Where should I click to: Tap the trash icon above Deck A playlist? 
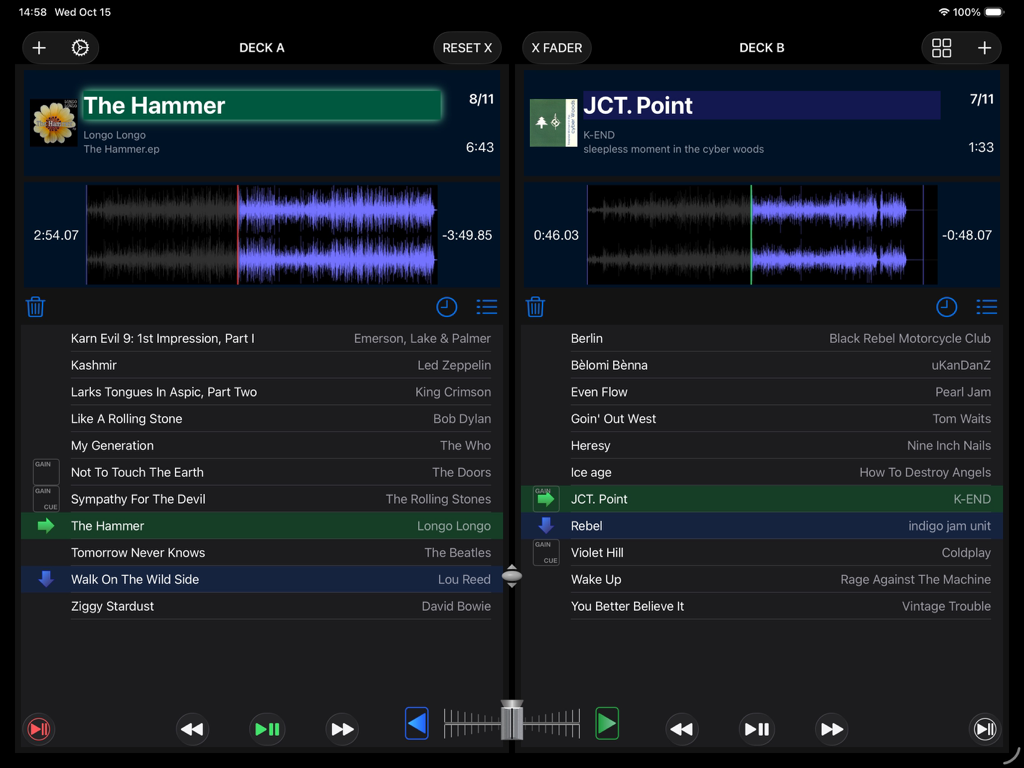point(35,307)
